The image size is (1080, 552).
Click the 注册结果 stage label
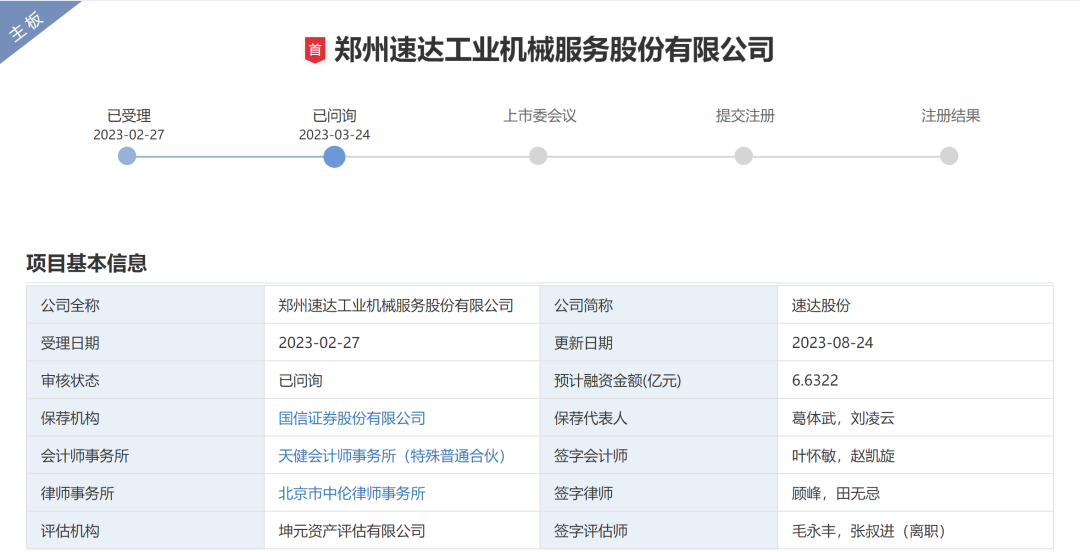point(951,116)
